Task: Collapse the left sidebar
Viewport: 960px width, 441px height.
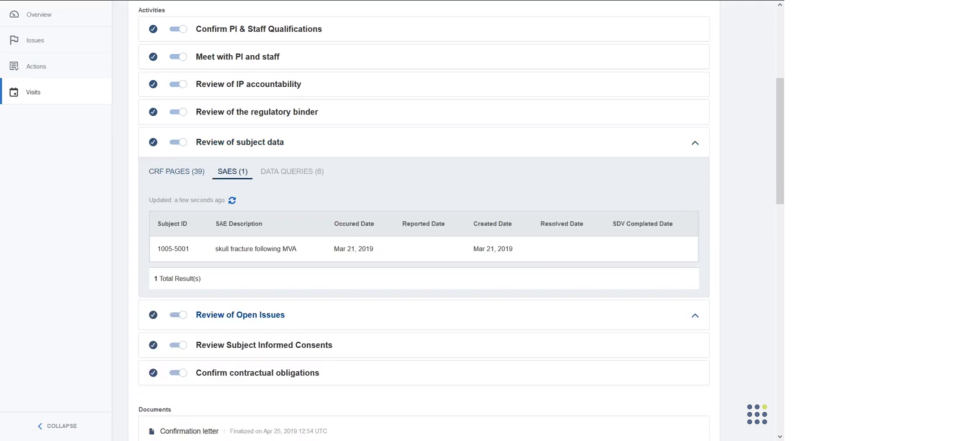Action: (x=56, y=426)
